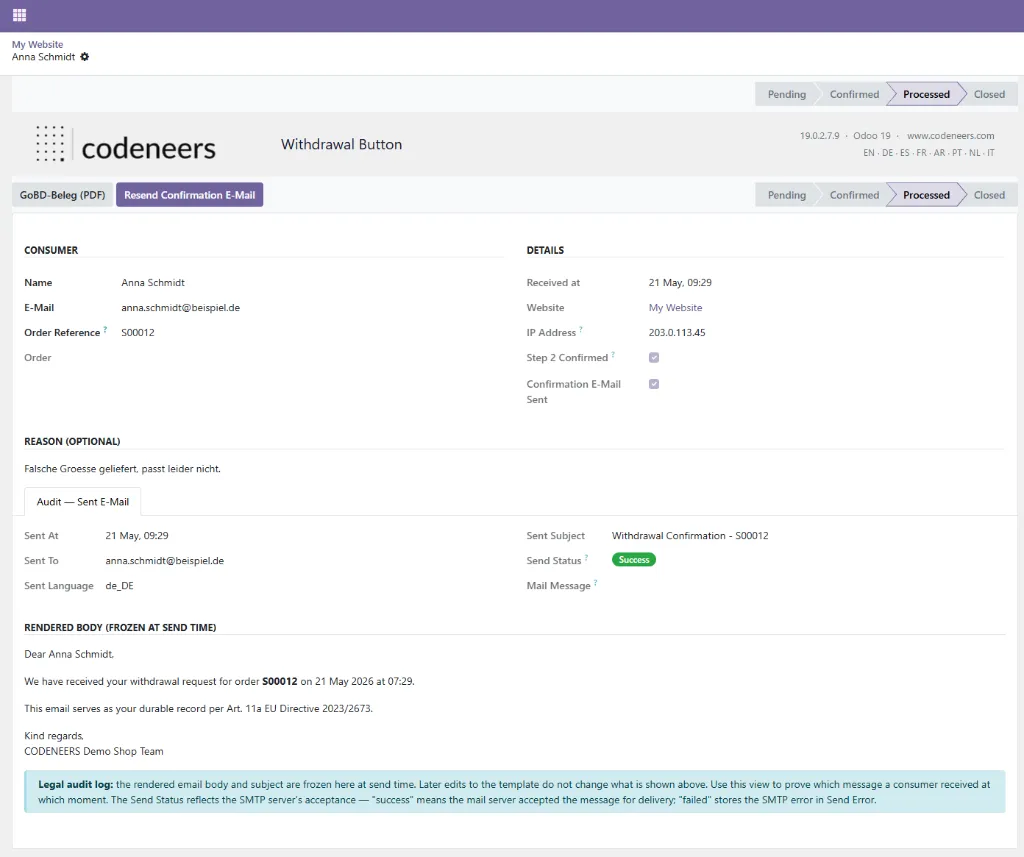
Task: Click the version number 19.0.2.7.9
Action: pyautogui.click(x=820, y=136)
